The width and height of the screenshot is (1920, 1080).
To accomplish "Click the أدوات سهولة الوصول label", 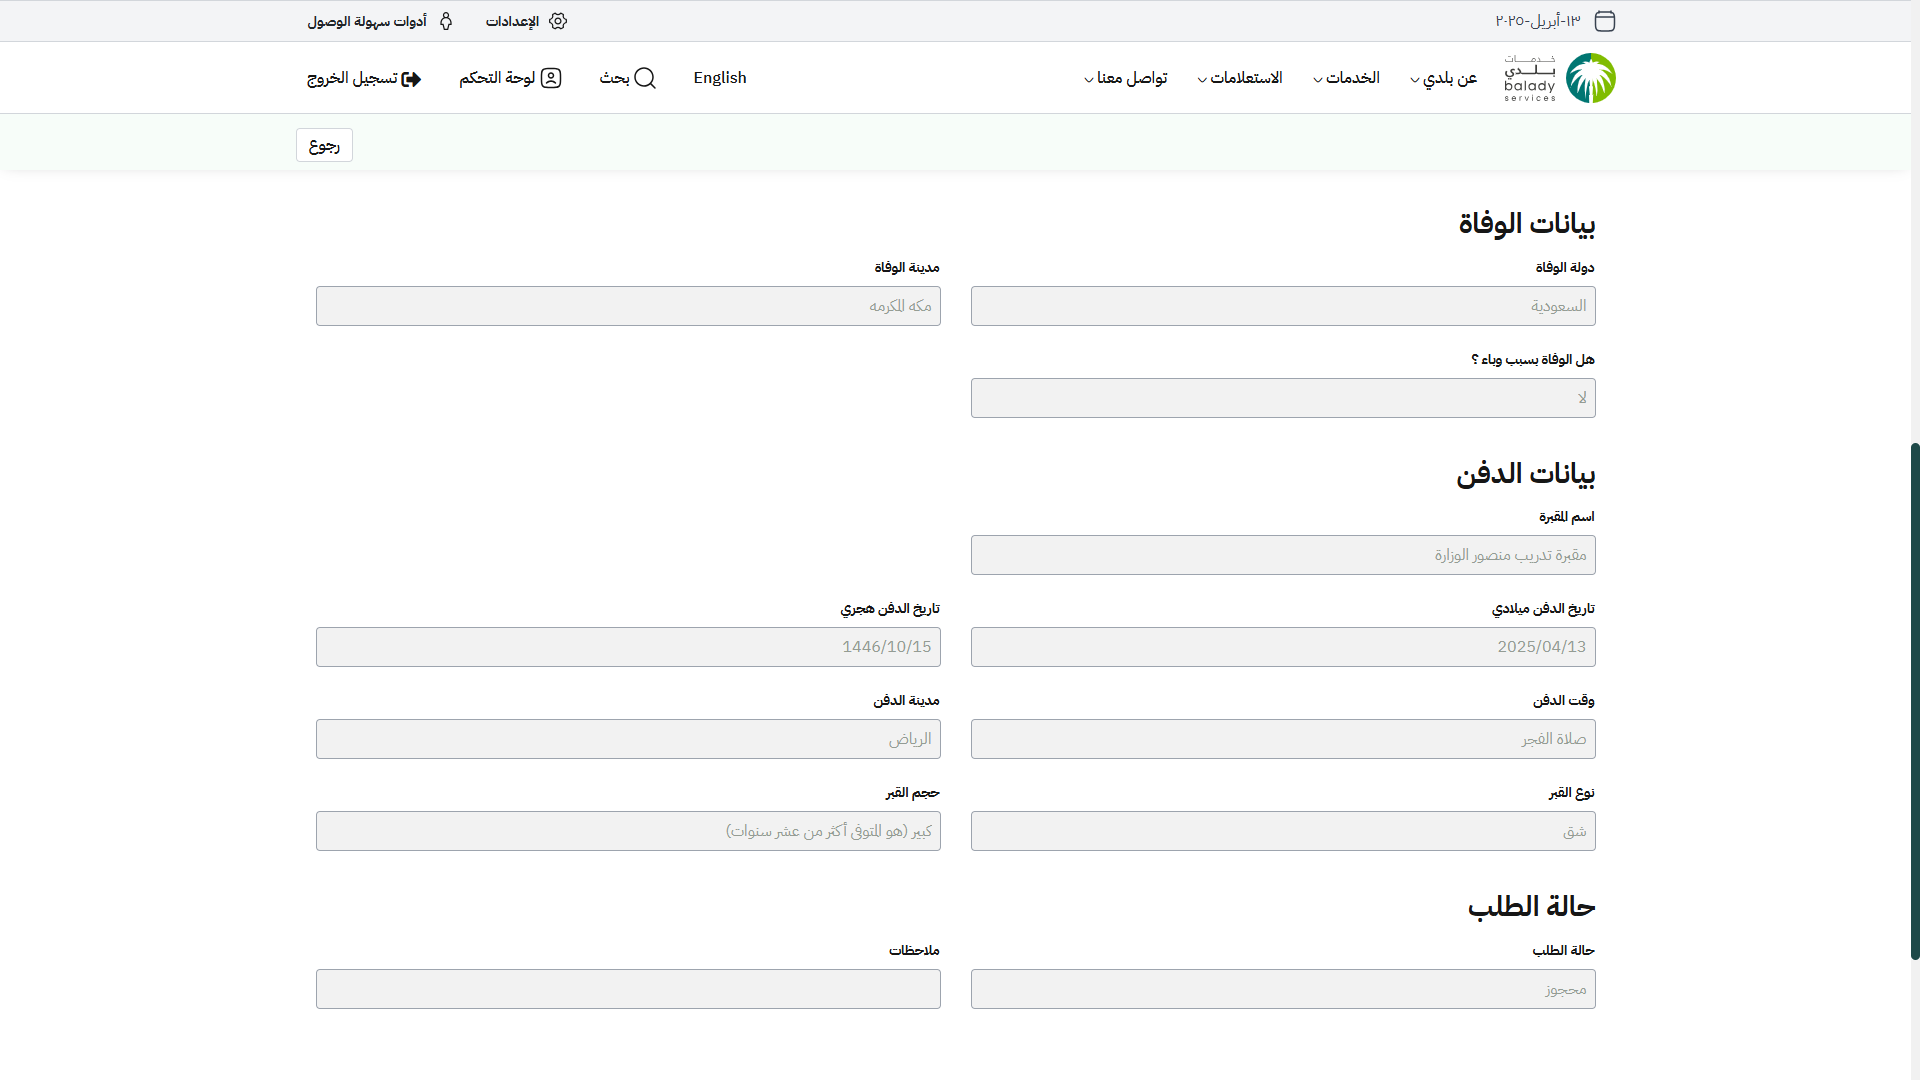I will (367, 21).
